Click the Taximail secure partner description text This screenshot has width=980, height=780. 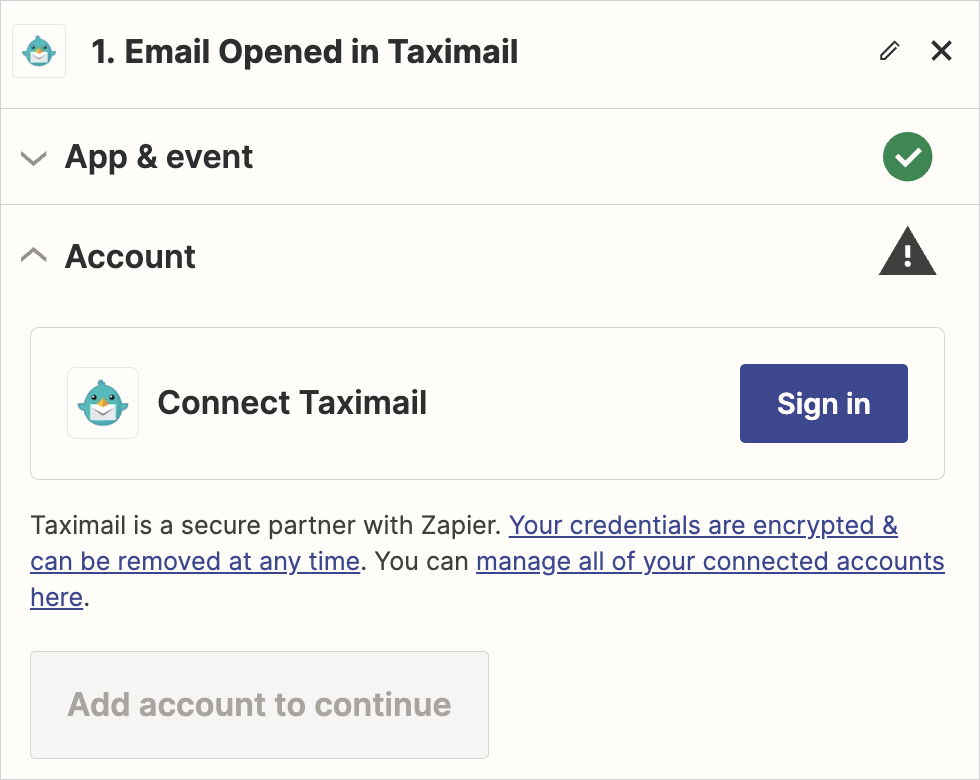pyautogui.click(x=200, y=526)
